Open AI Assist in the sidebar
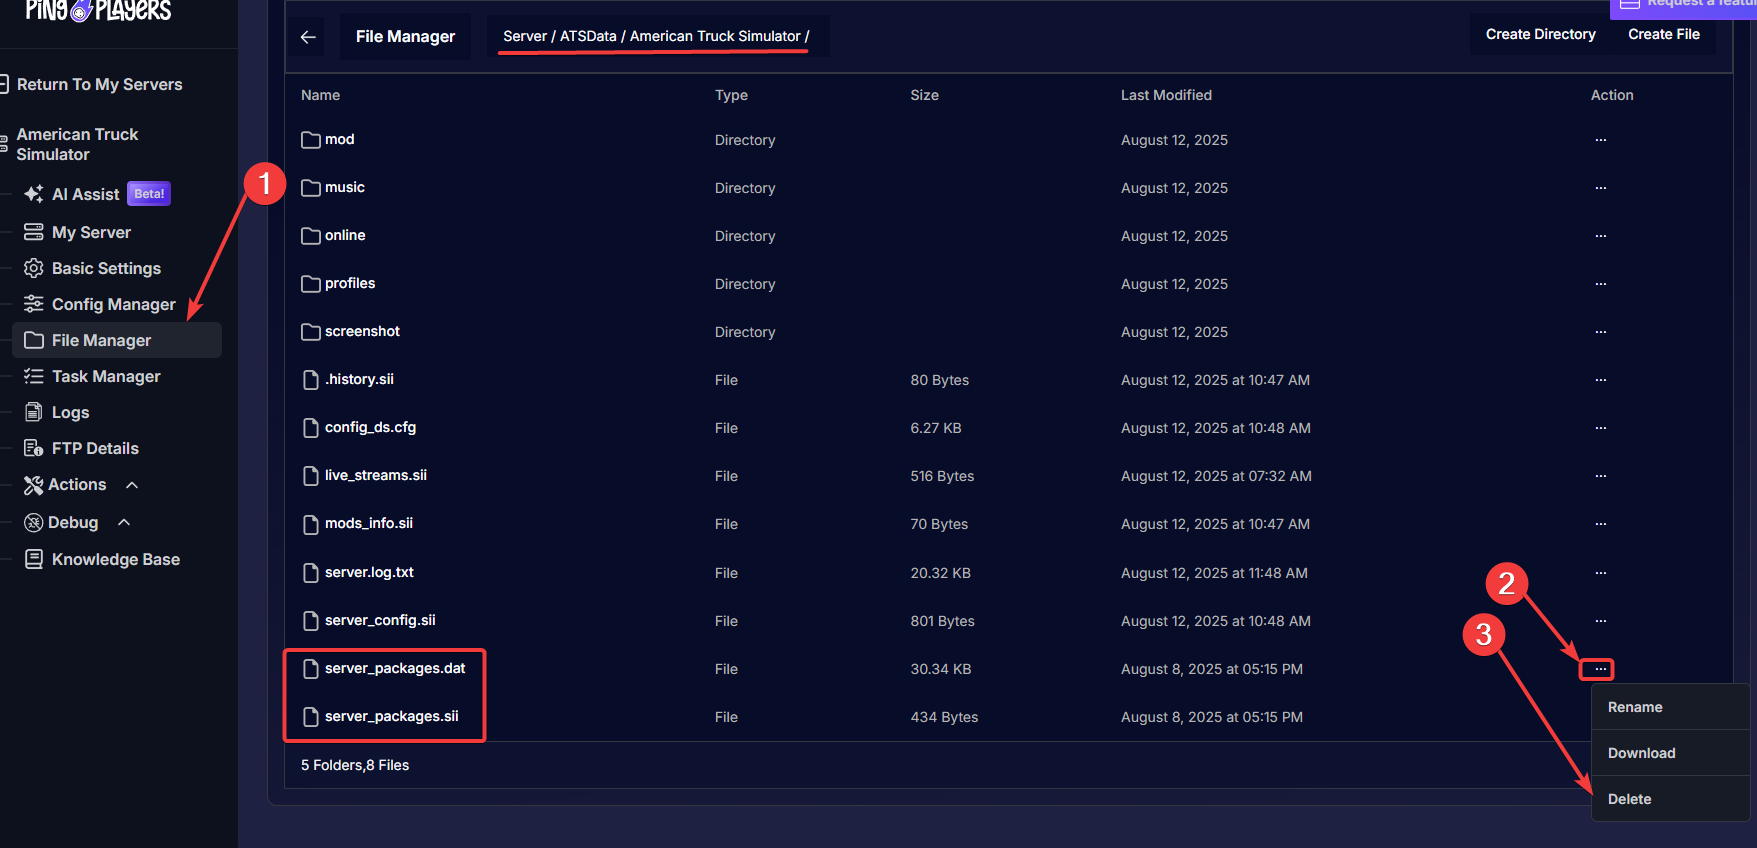This screenshot has height=848, width=1757. tap(85, 194)
